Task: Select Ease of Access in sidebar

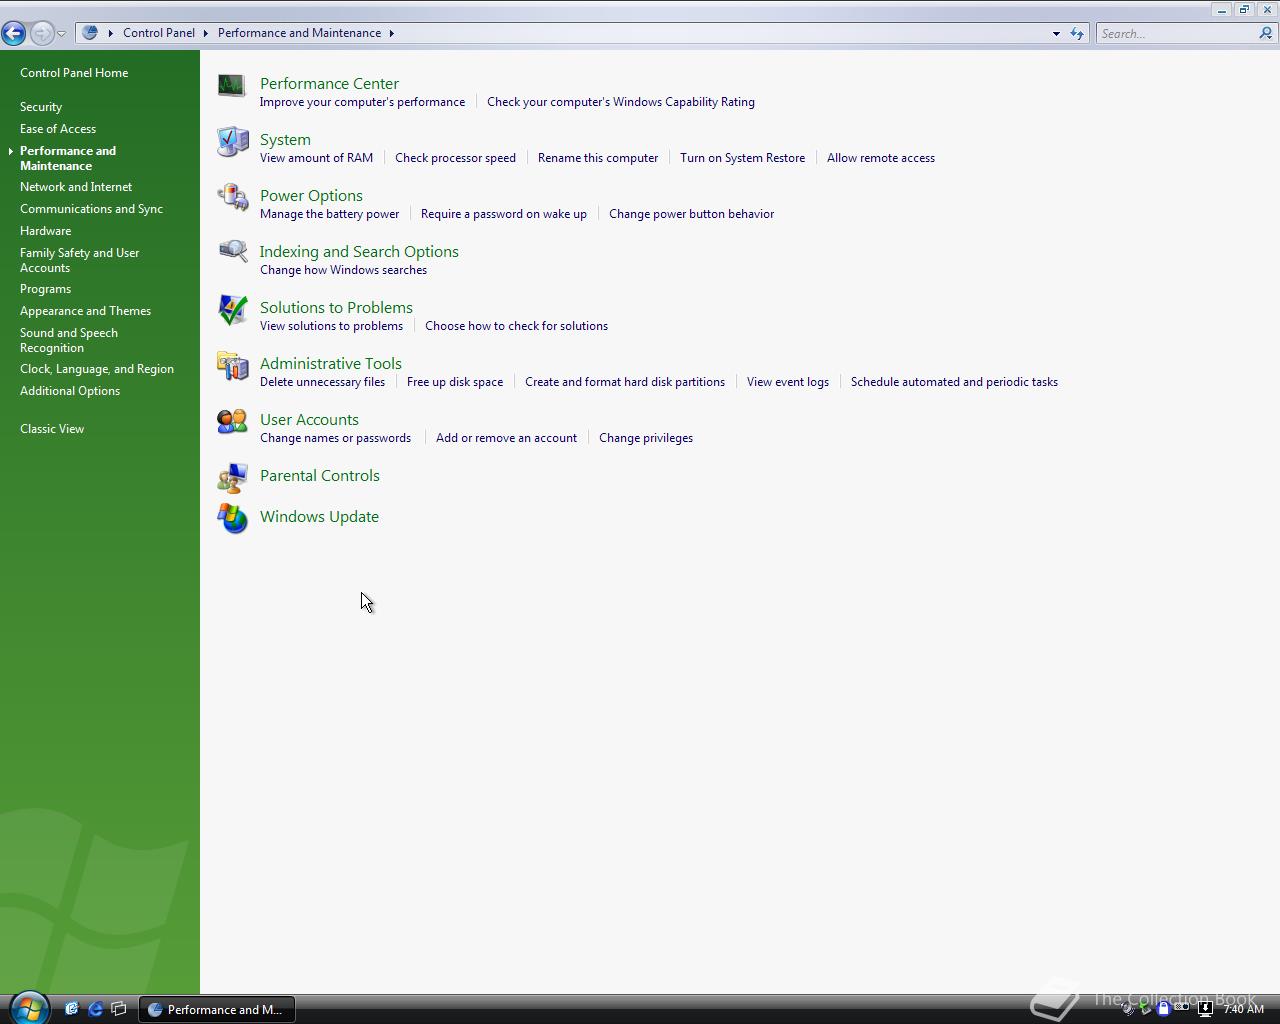Action: pos(58,129)
